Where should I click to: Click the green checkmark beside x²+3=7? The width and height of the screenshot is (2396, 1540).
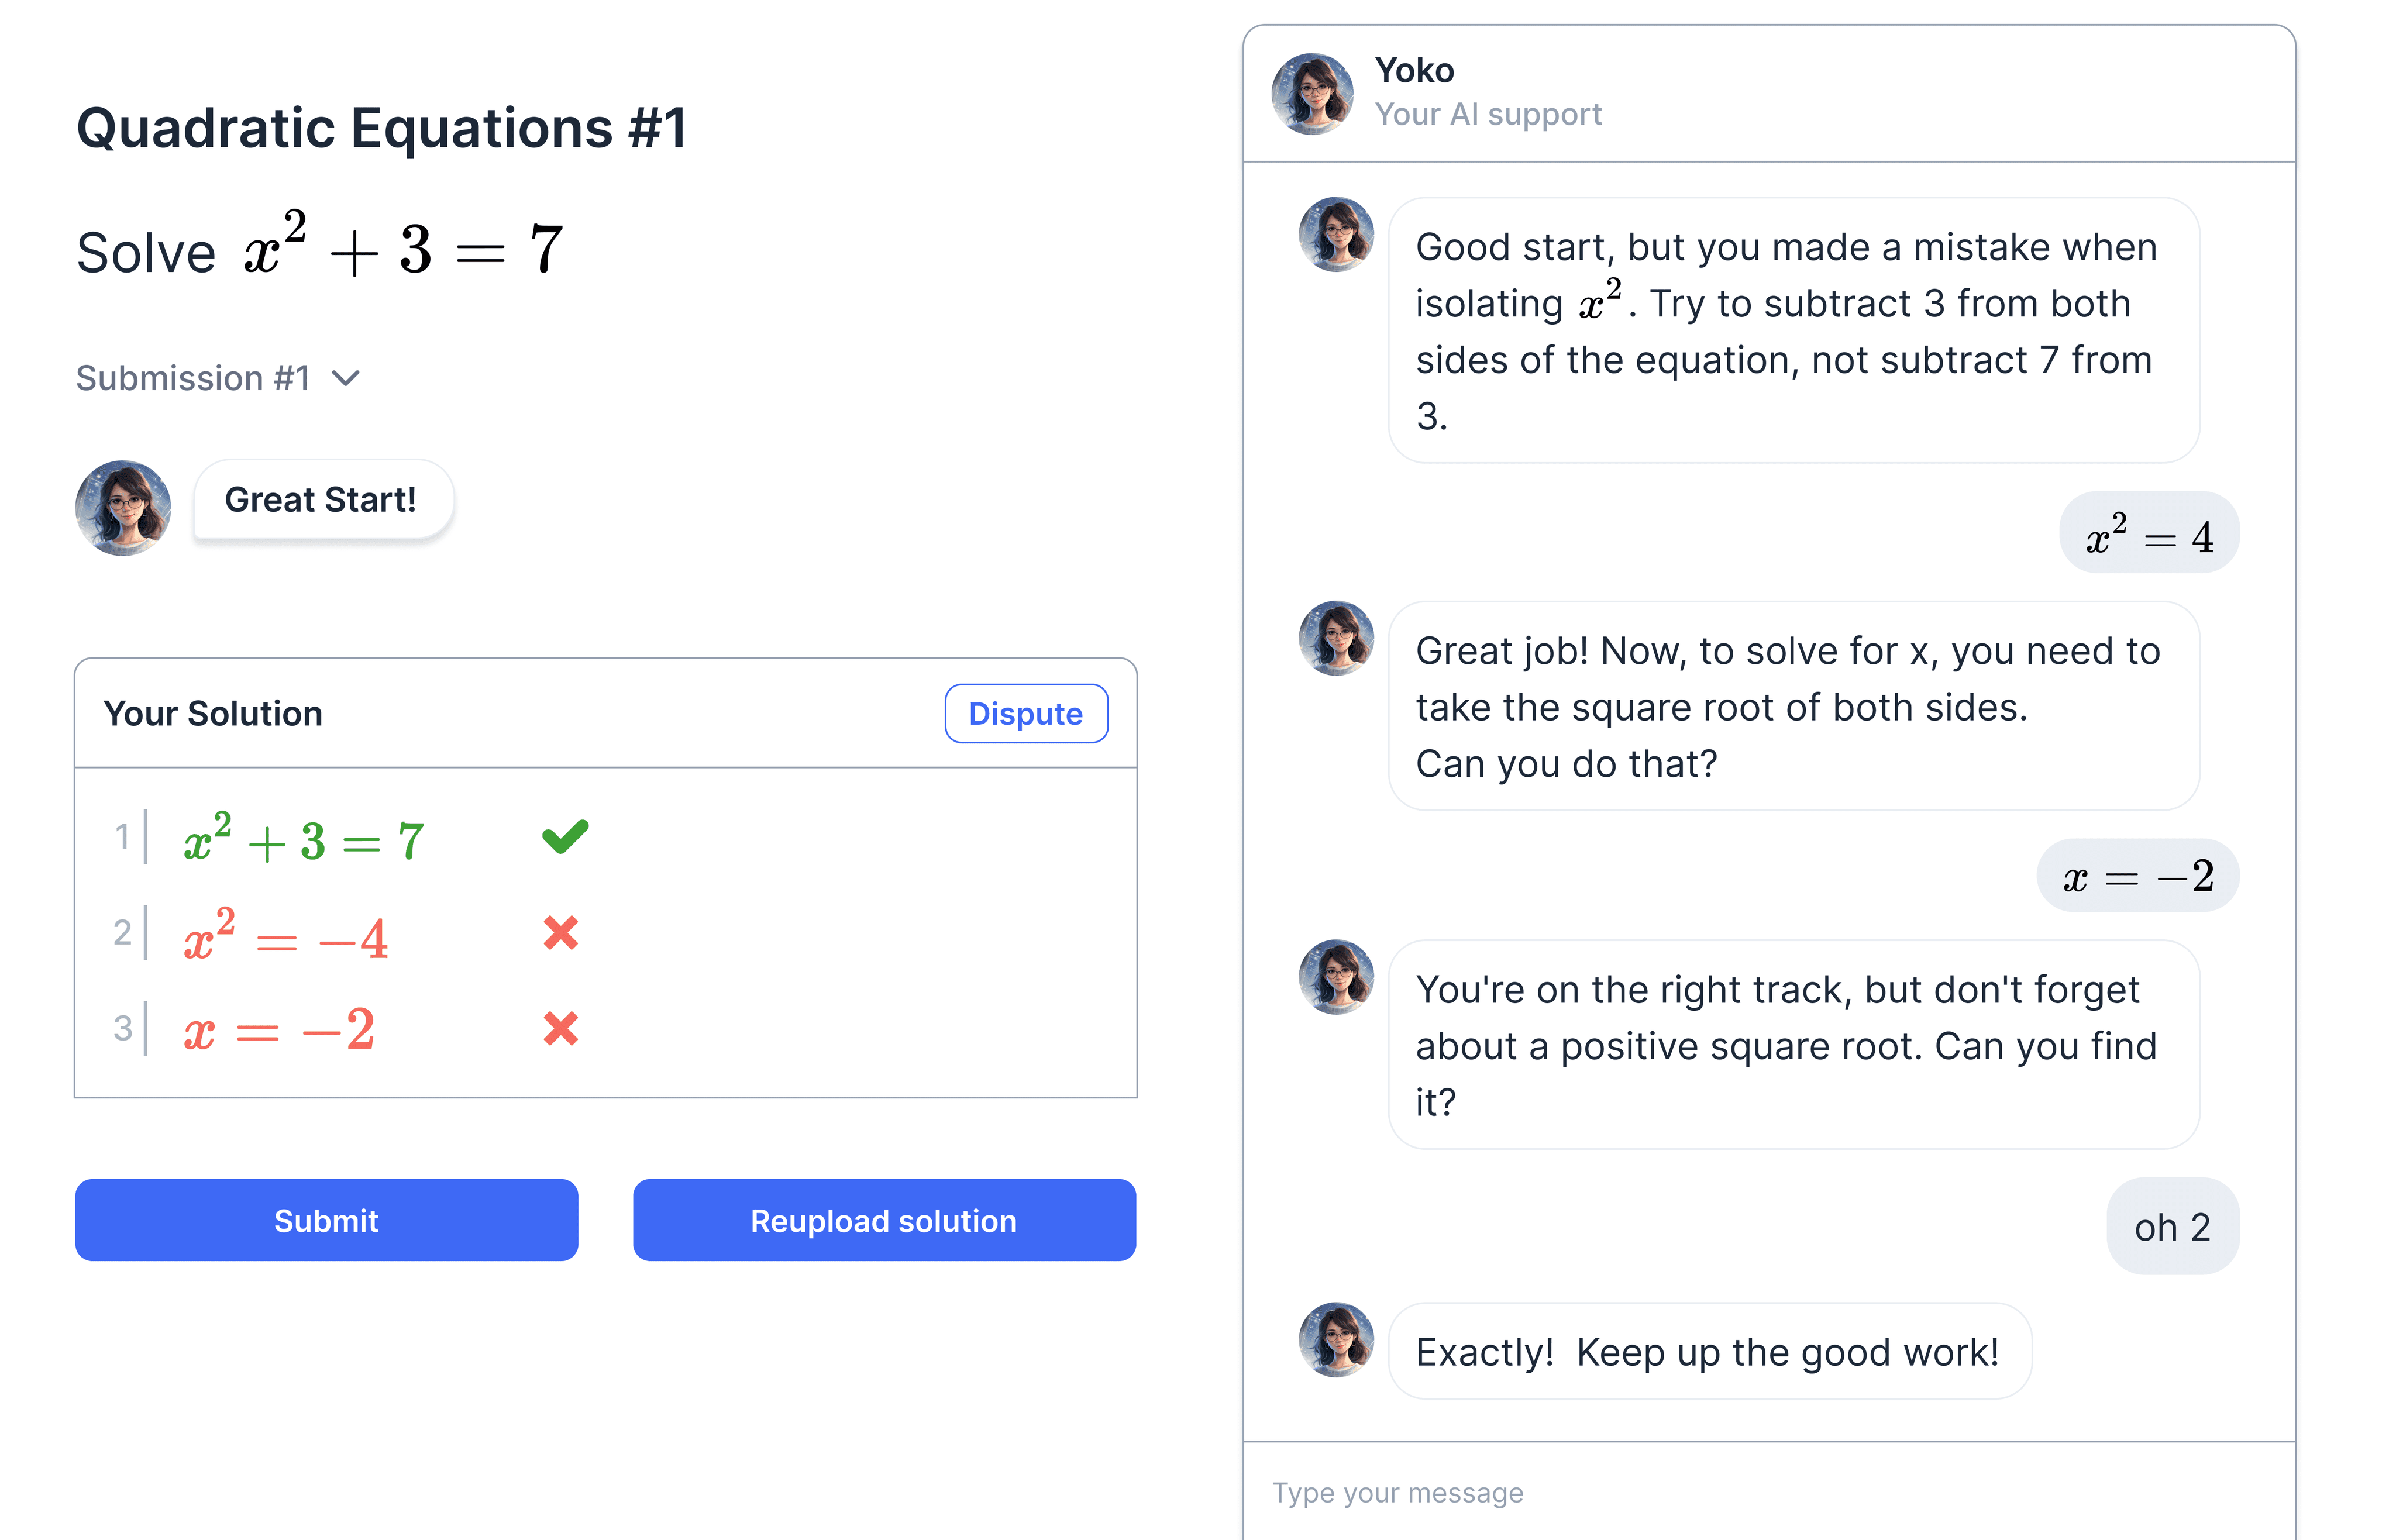[x=563, y=837]
